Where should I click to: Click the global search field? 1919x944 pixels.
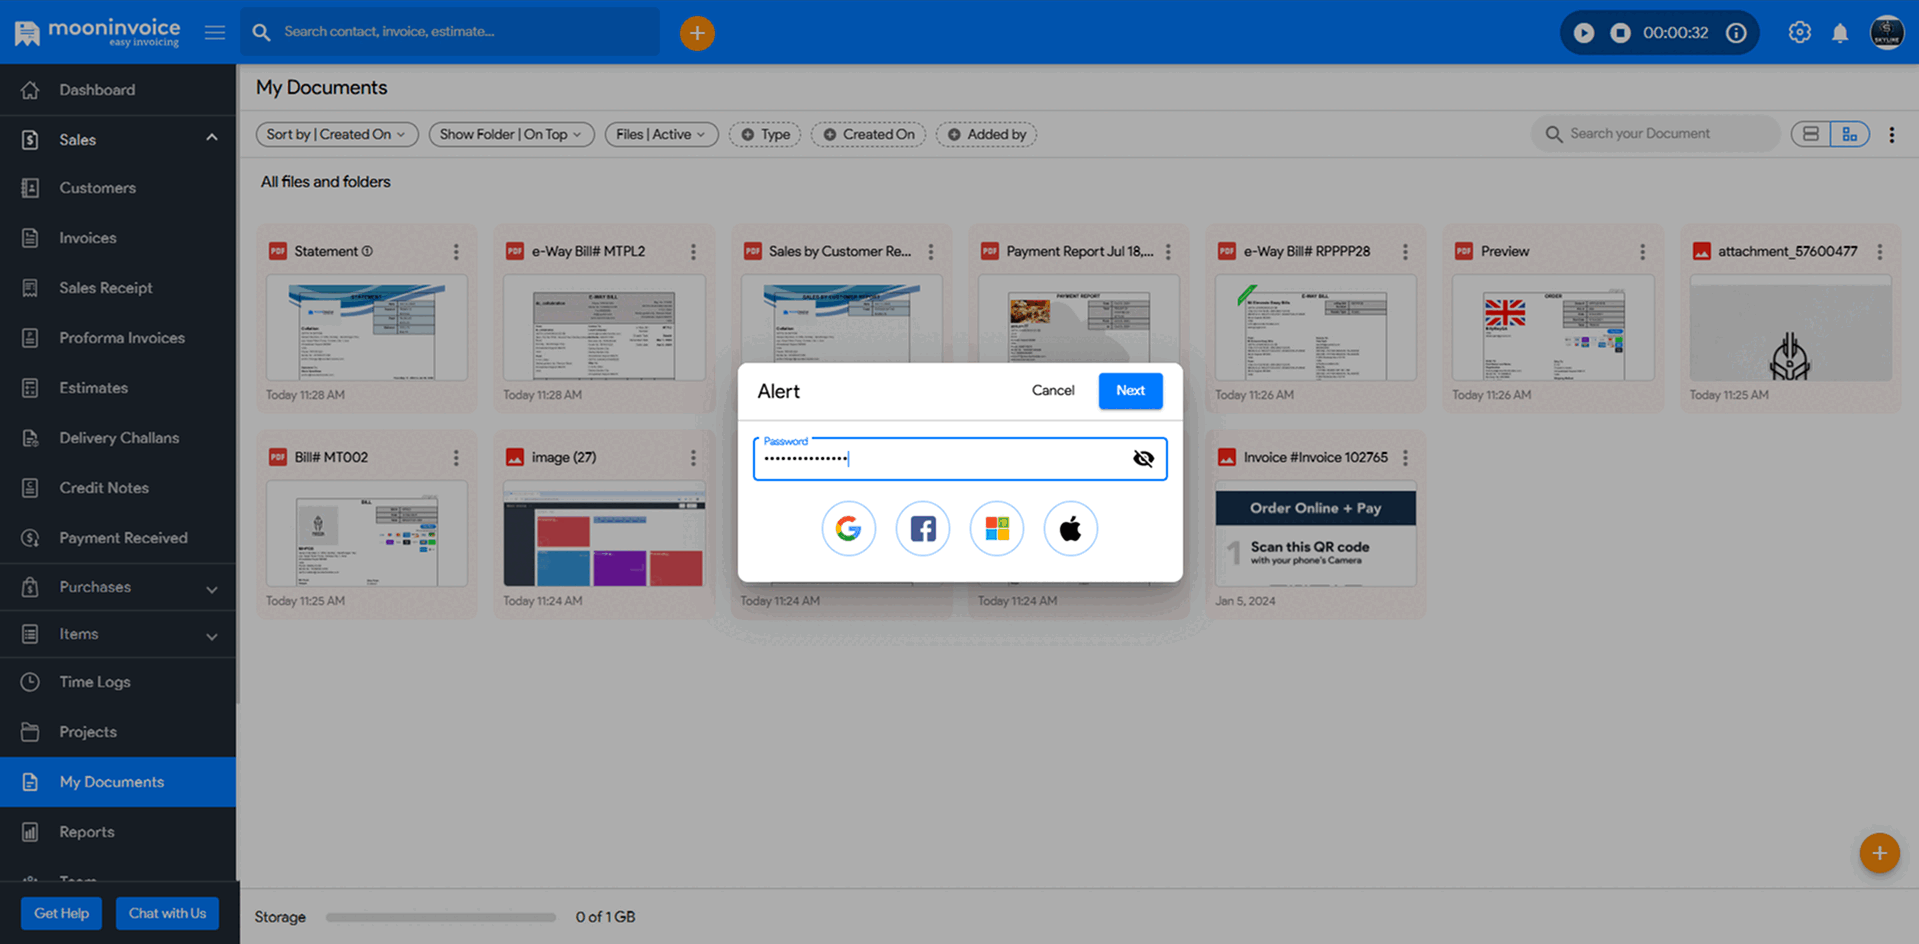pyautogui.click(x=450, y=32)
